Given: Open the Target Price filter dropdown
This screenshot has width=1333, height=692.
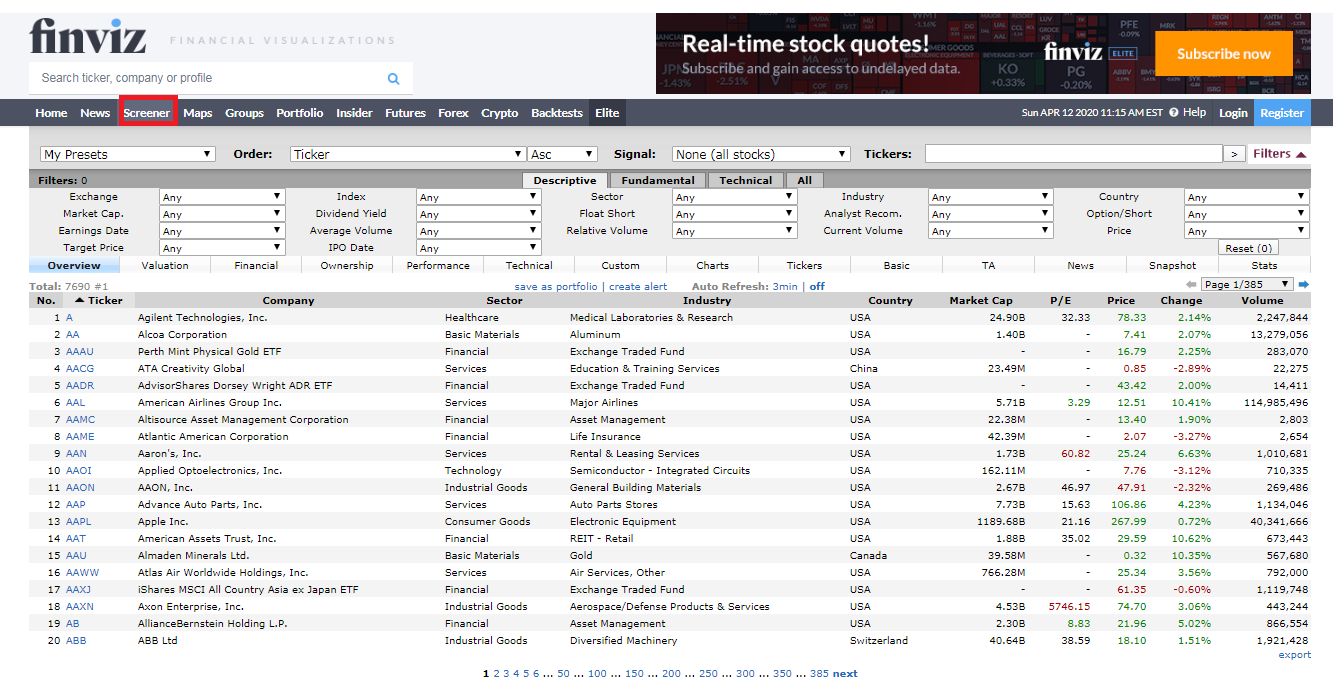Looking at the screenshot, I should (x=222, y=248).
